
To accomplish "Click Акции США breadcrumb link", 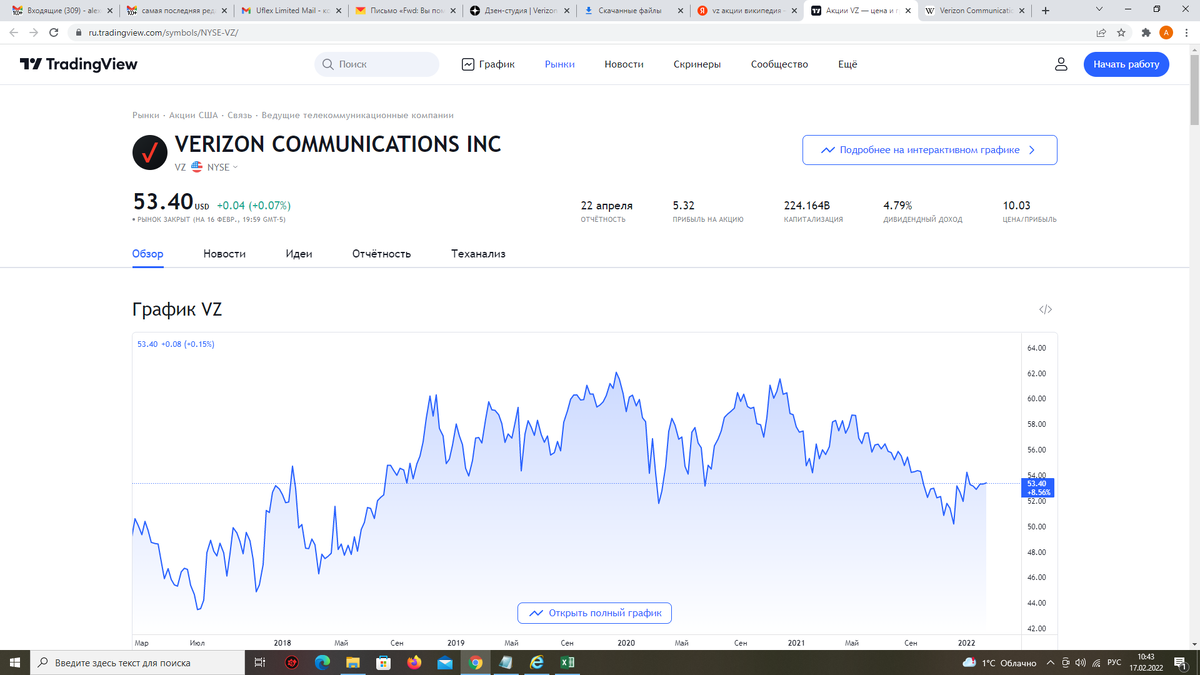I will point(193,115).
